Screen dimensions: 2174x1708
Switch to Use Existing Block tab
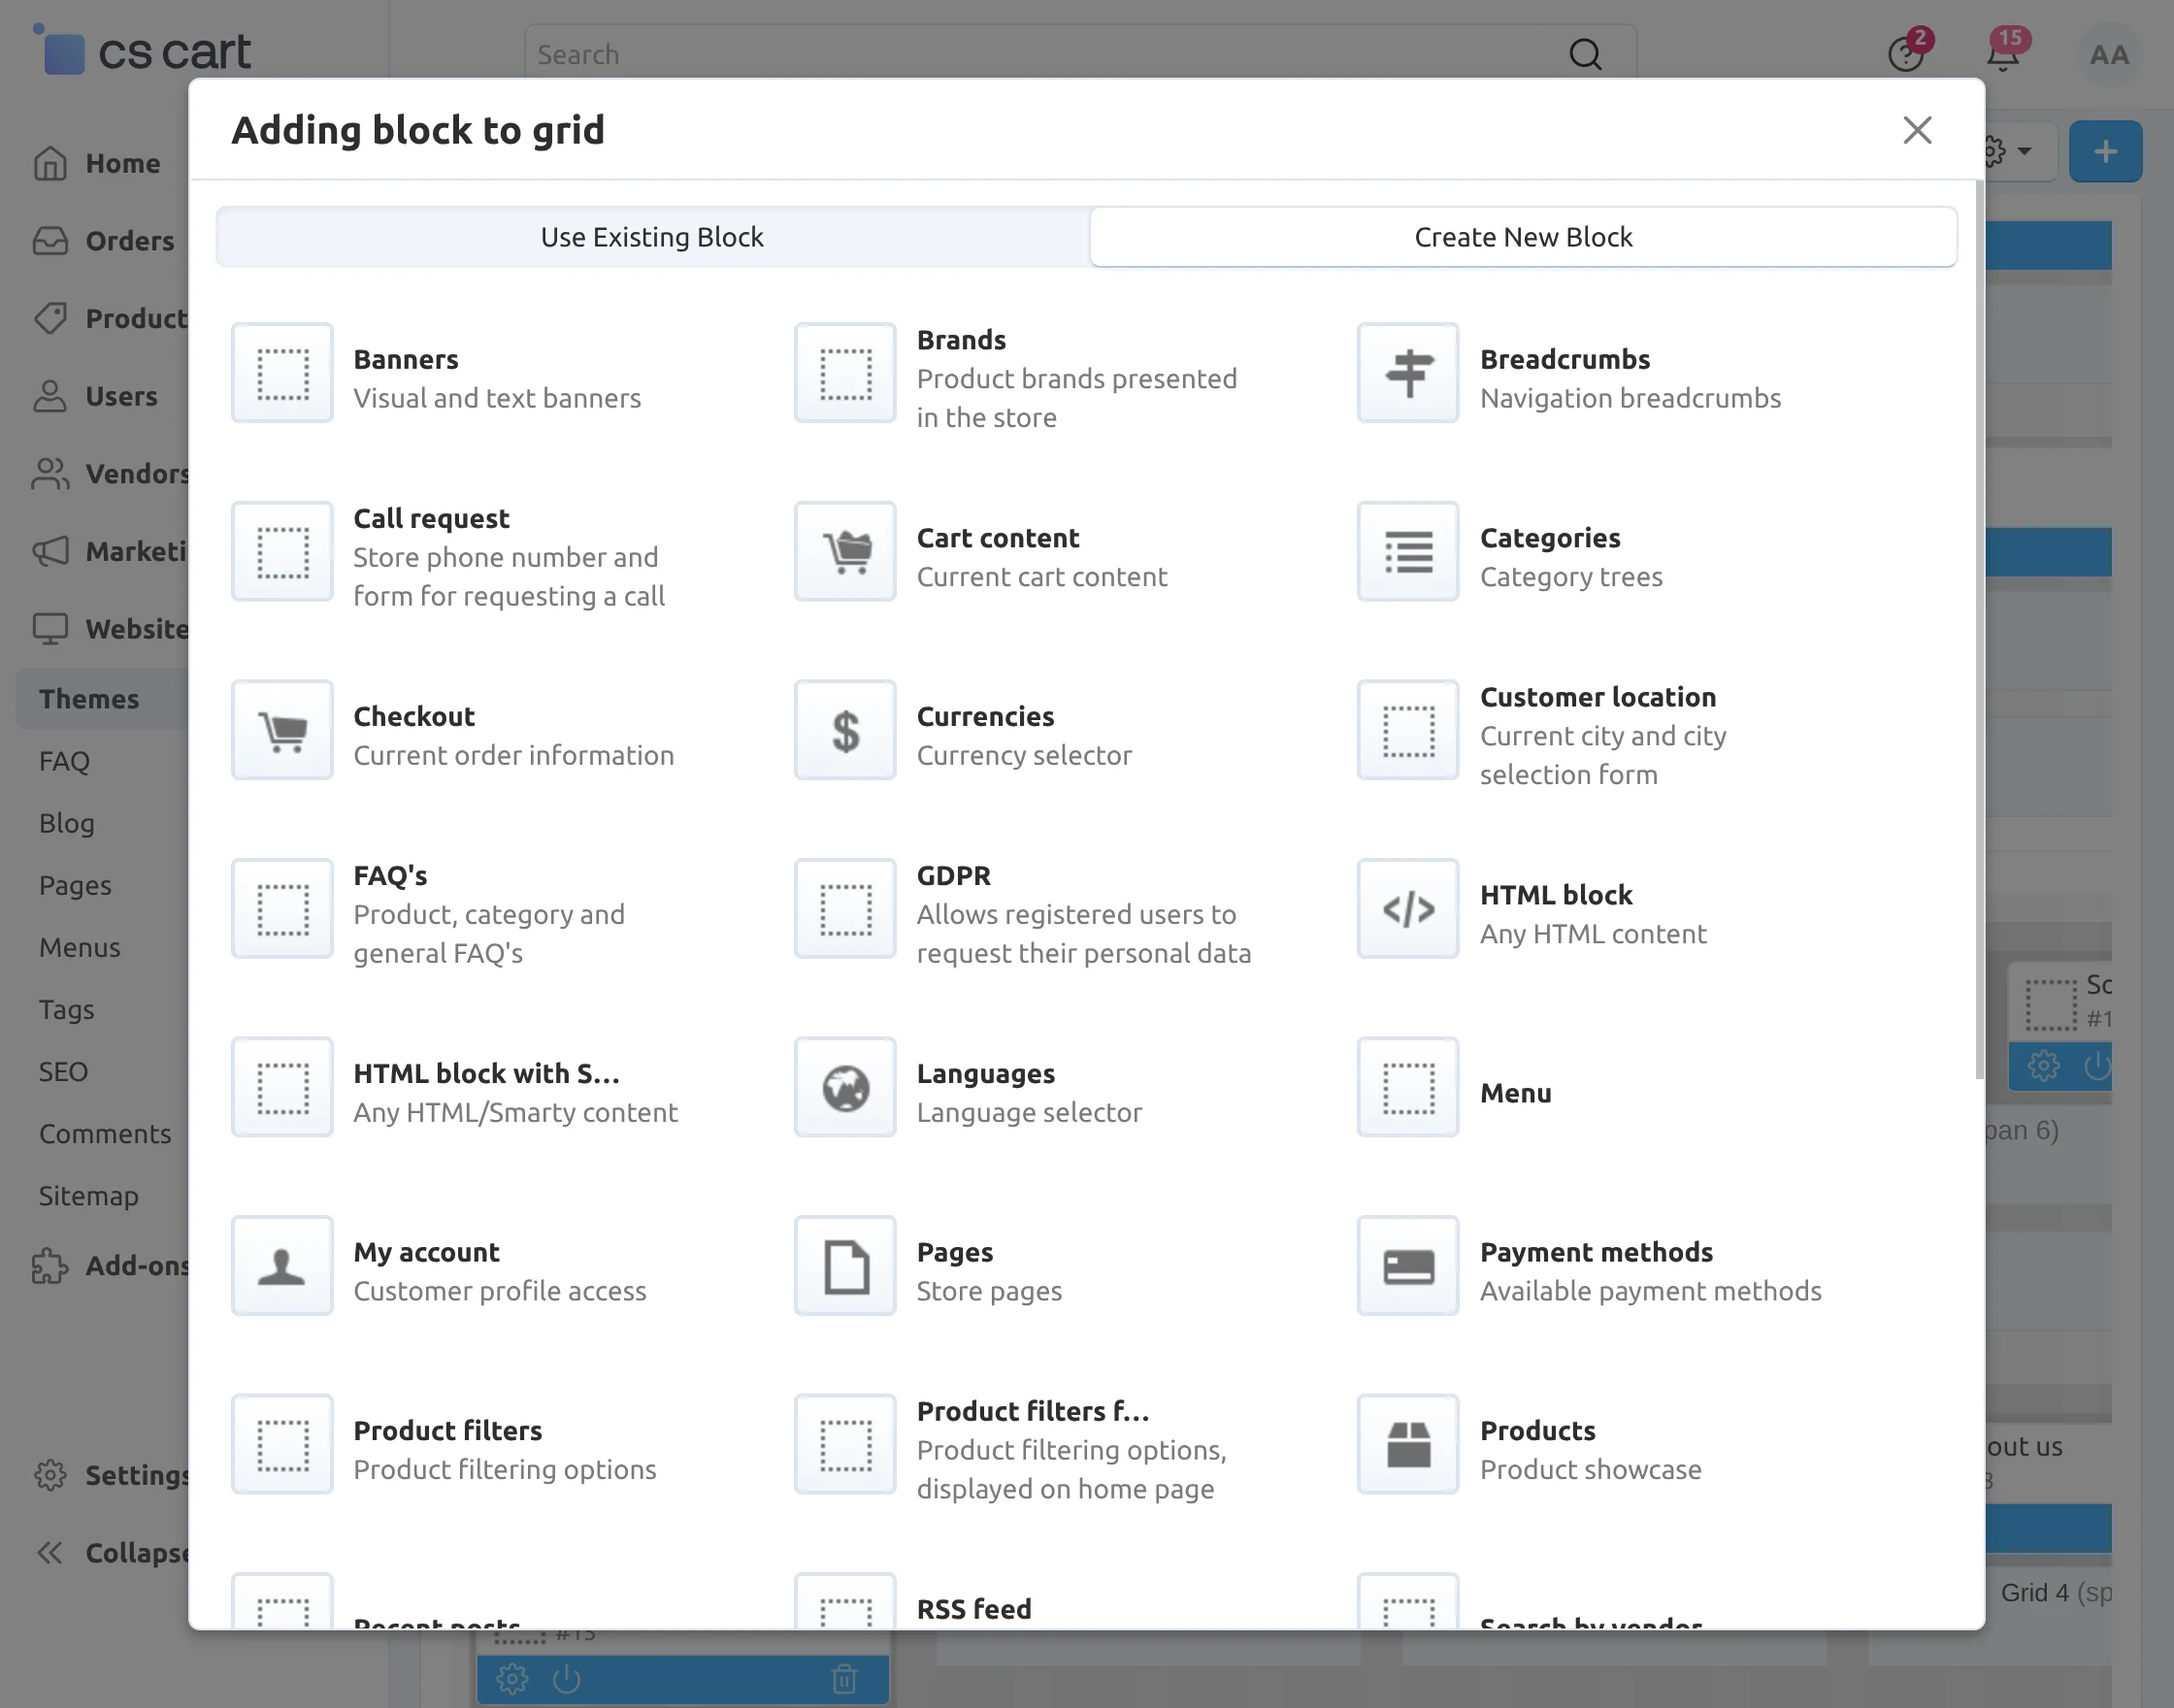(652, 237)
